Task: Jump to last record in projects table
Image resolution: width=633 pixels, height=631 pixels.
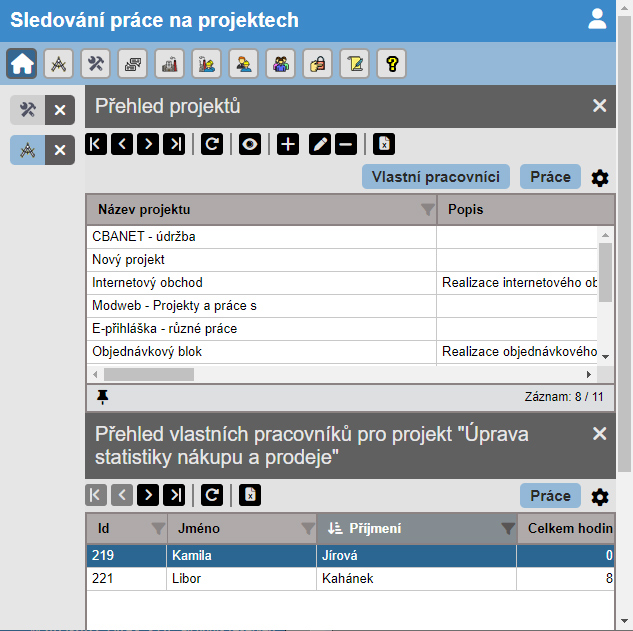Action: tap(174, 144)
